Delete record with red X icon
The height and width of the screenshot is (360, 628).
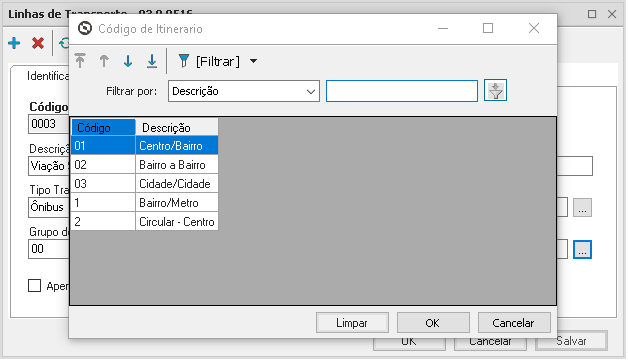click(38, 43)
